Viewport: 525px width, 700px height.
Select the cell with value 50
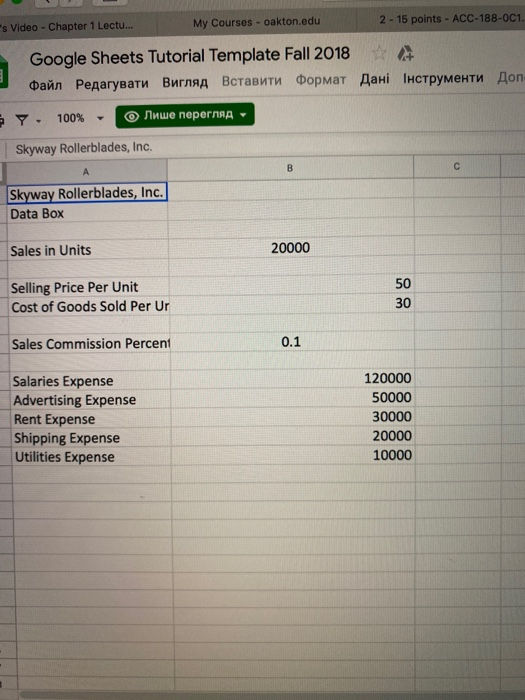tap(292, 284)
